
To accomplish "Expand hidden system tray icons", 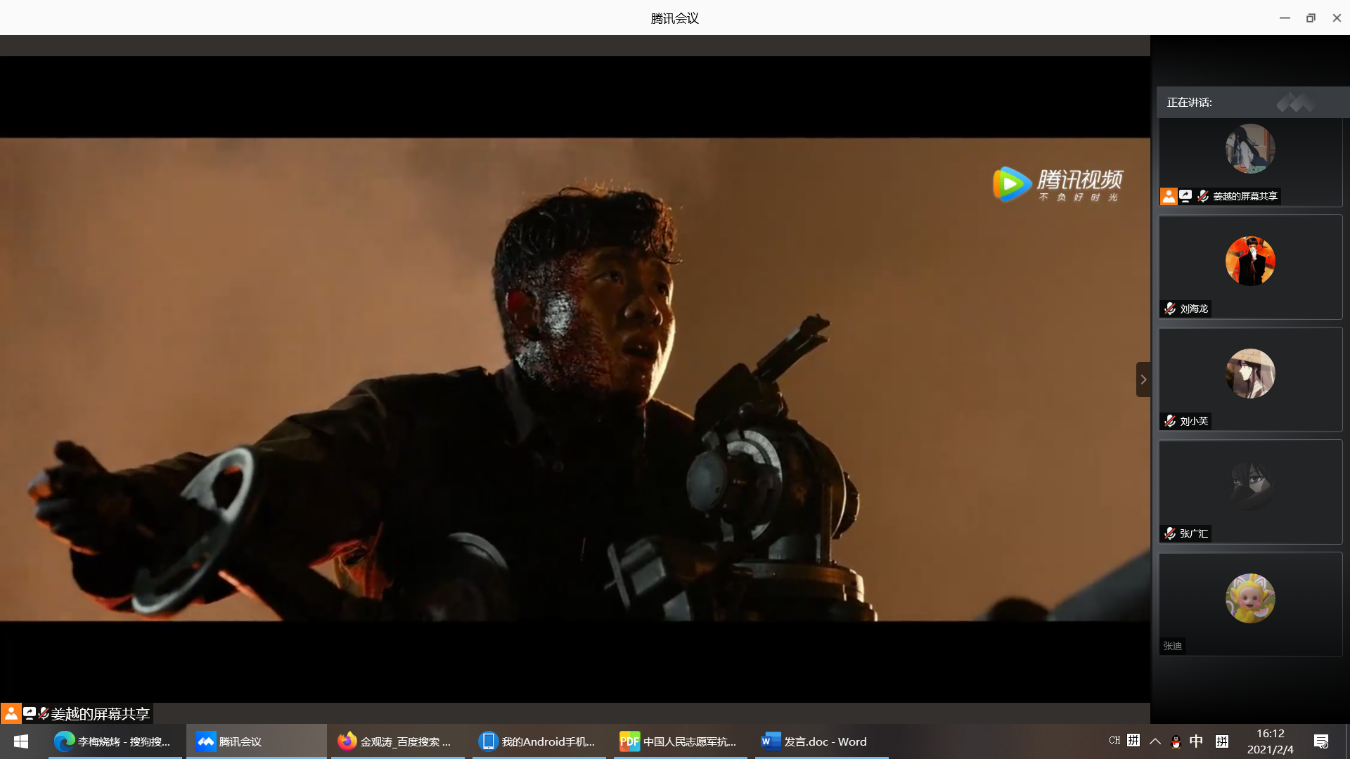I will (x=1155, y=741).
